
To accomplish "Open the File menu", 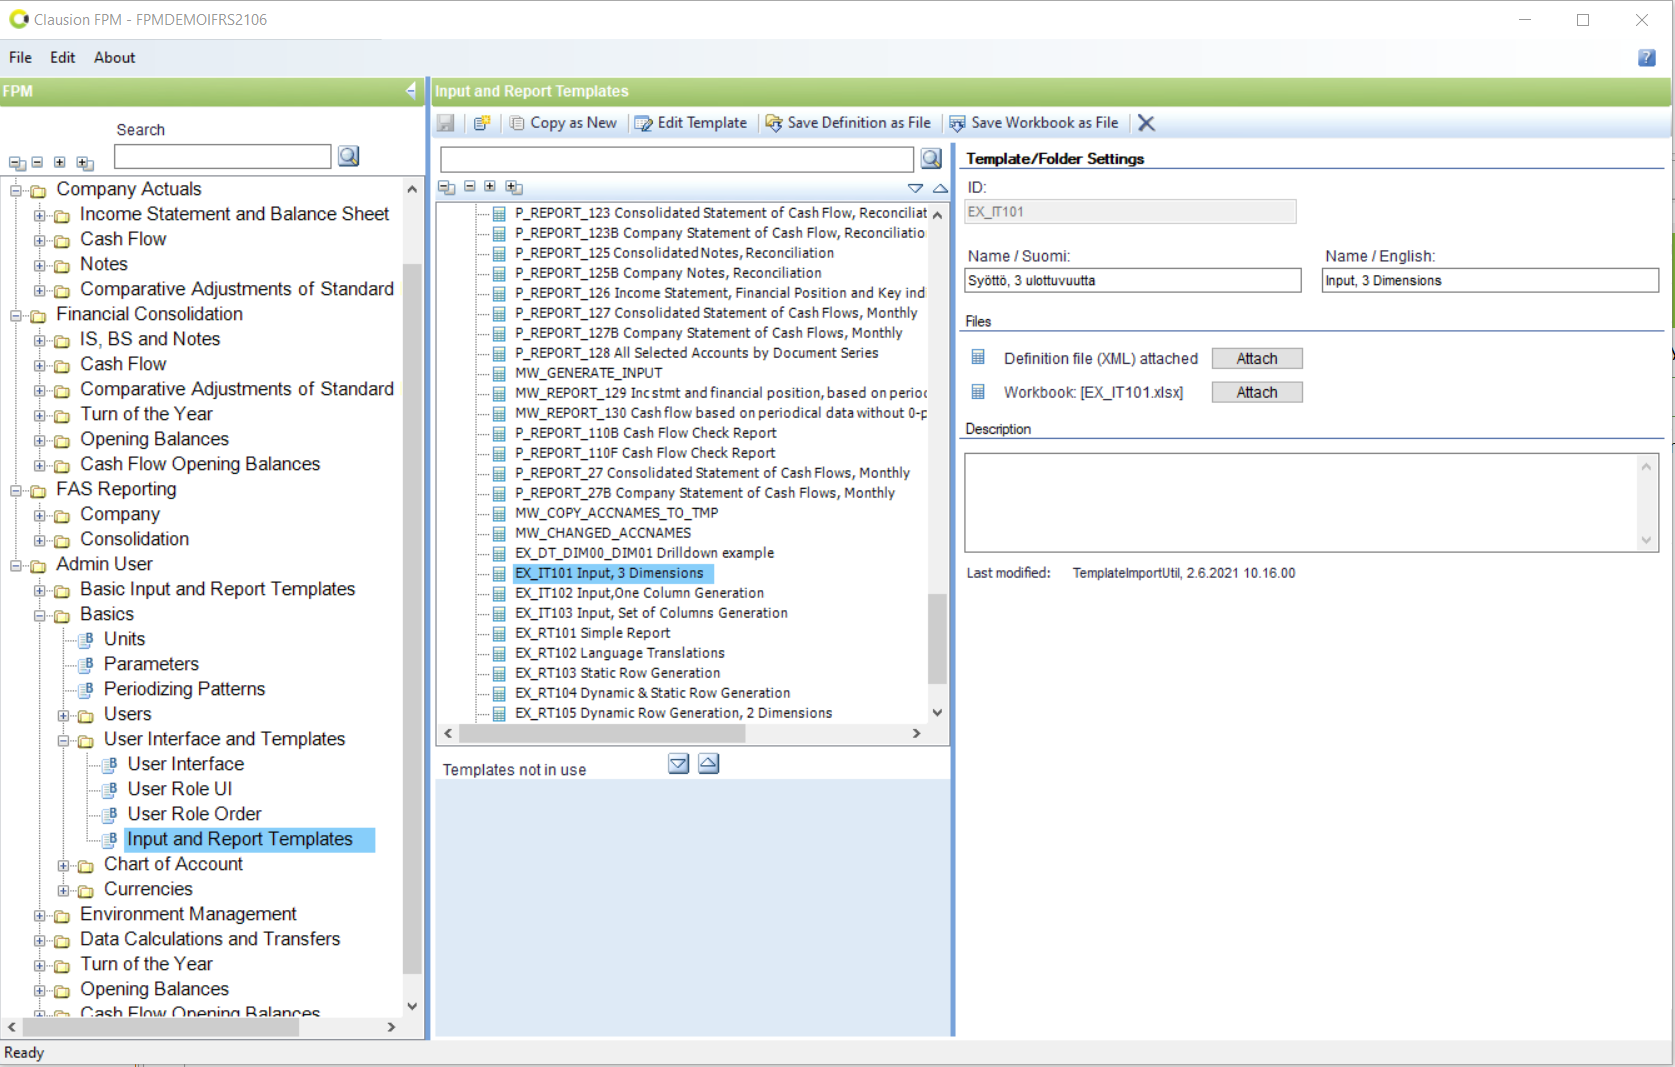I will (x=20, y=58).
